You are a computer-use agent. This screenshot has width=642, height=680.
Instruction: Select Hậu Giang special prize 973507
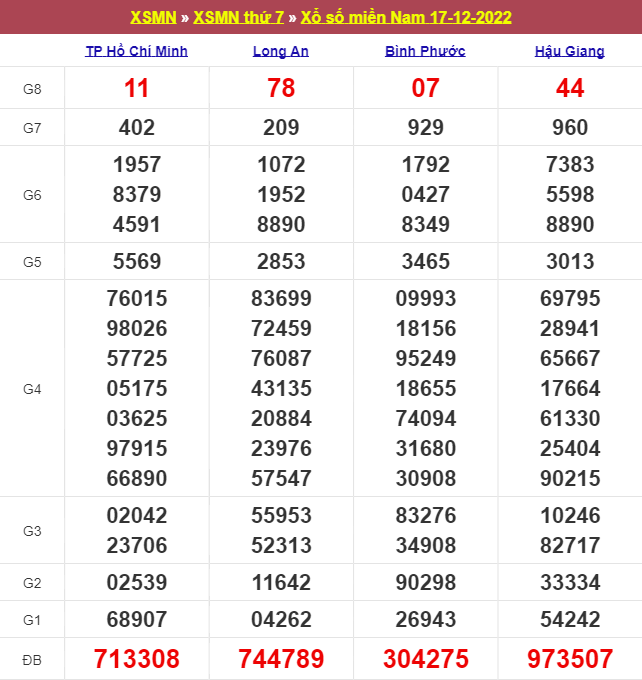[x=569, y=659]
